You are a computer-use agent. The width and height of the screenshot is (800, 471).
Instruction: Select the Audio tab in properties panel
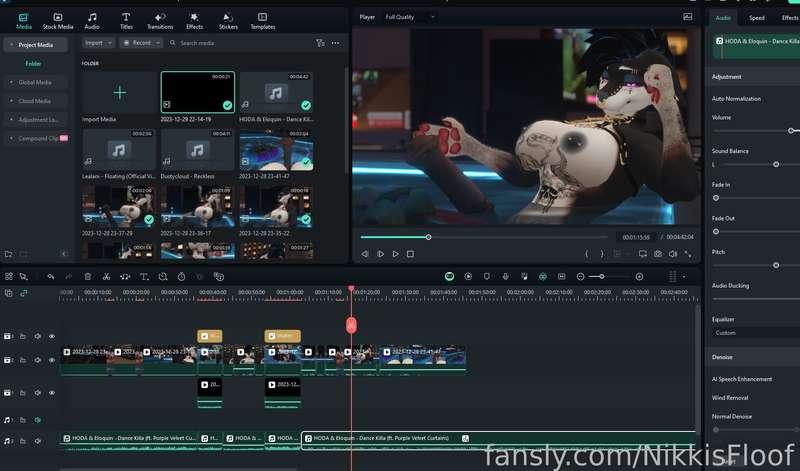(x=723, y=18)
